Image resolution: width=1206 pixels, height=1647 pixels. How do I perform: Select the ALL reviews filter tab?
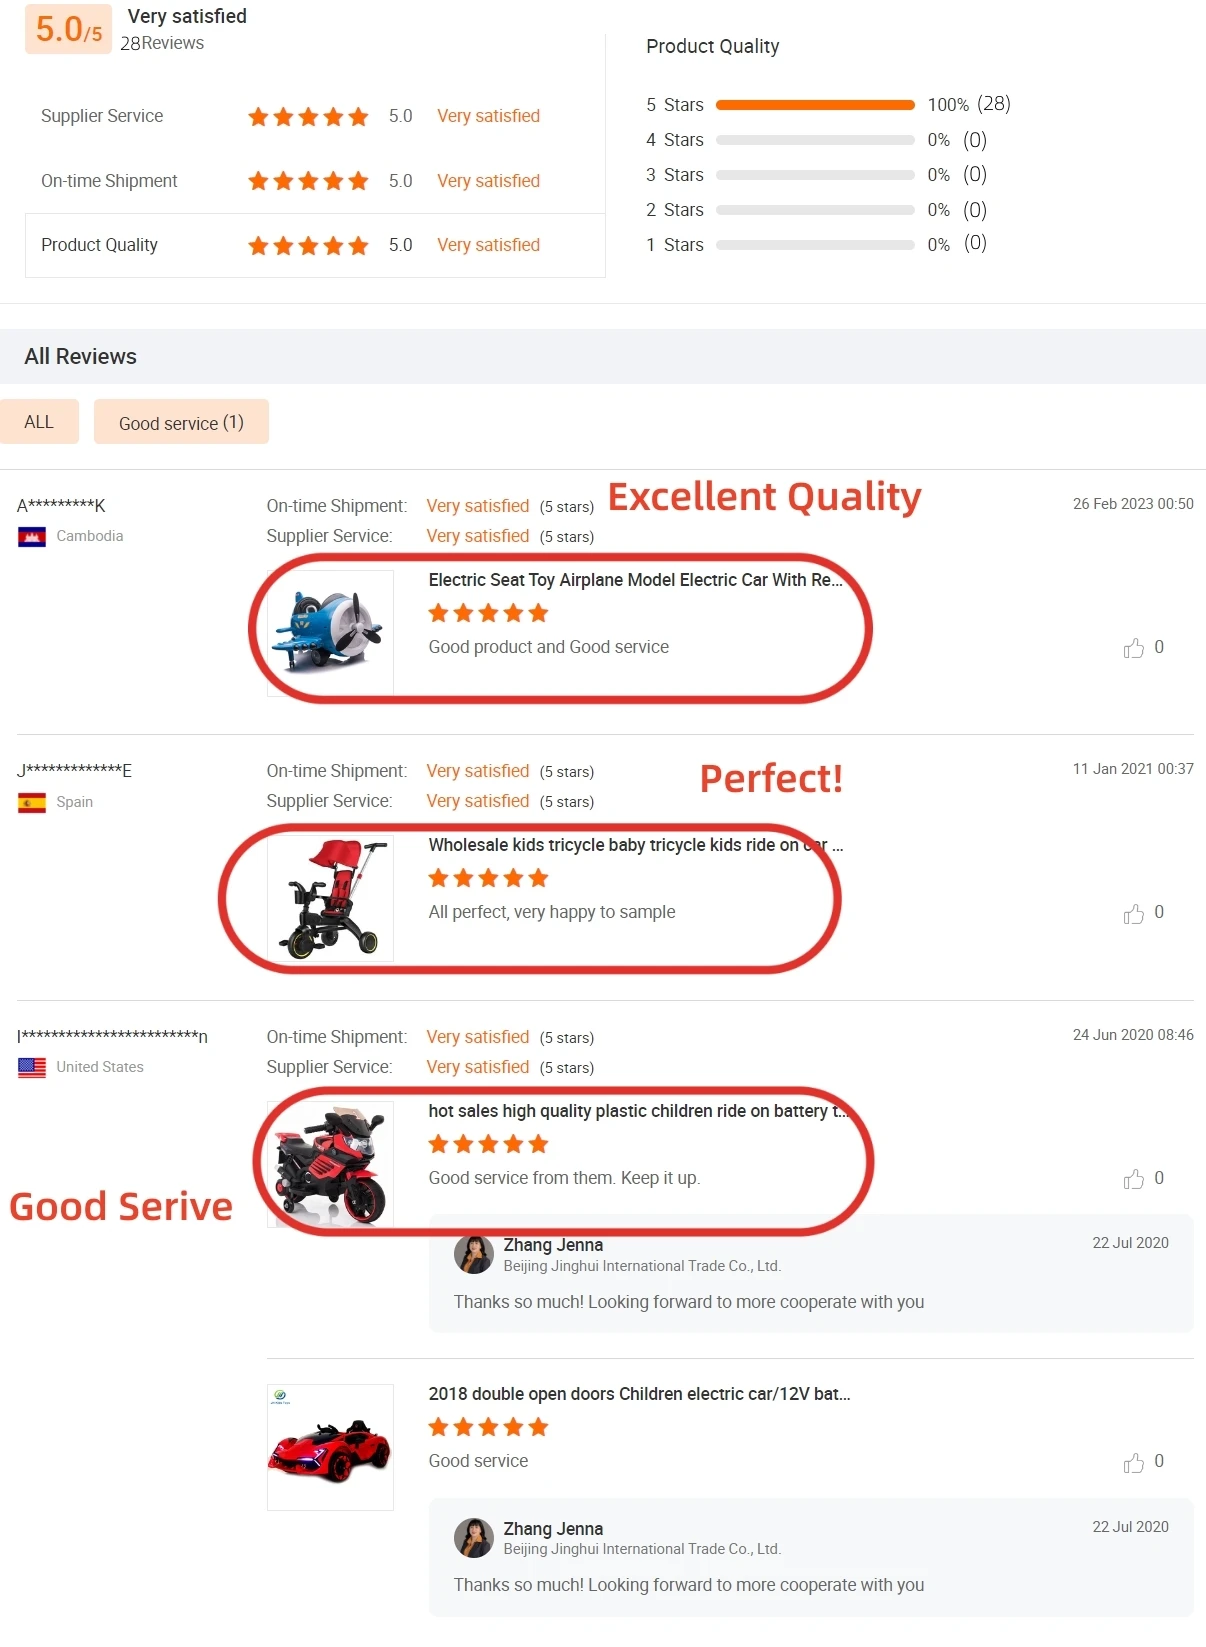click(x=39, y=422)
